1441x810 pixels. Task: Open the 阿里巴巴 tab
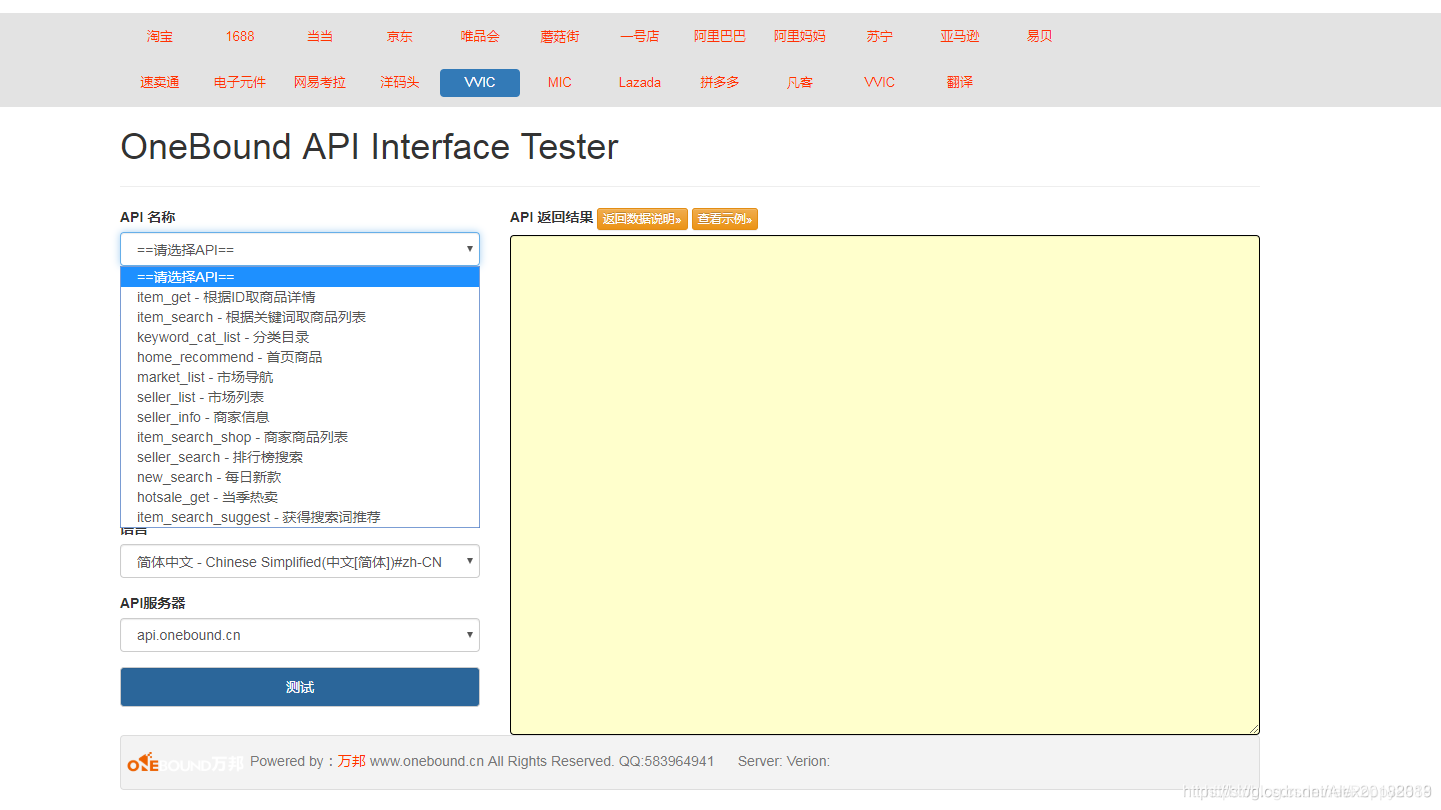click(x=720, y=36)
